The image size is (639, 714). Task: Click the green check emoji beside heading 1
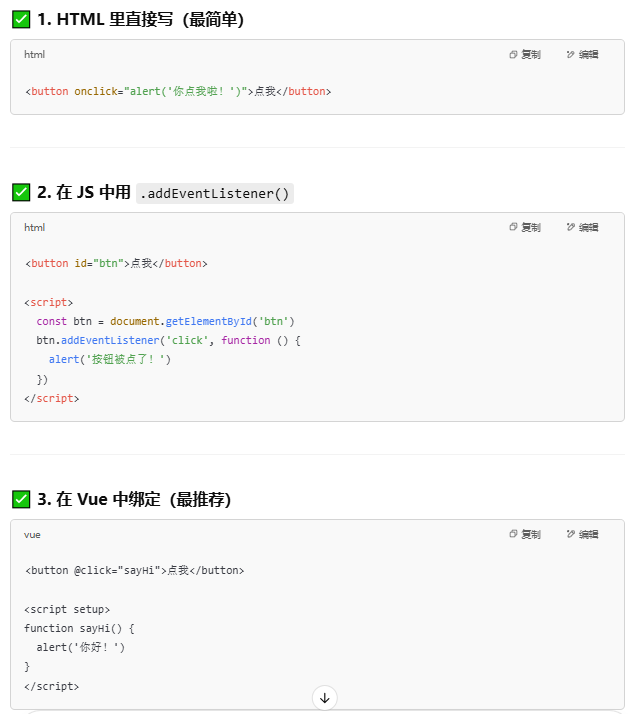tap(21, 20)
